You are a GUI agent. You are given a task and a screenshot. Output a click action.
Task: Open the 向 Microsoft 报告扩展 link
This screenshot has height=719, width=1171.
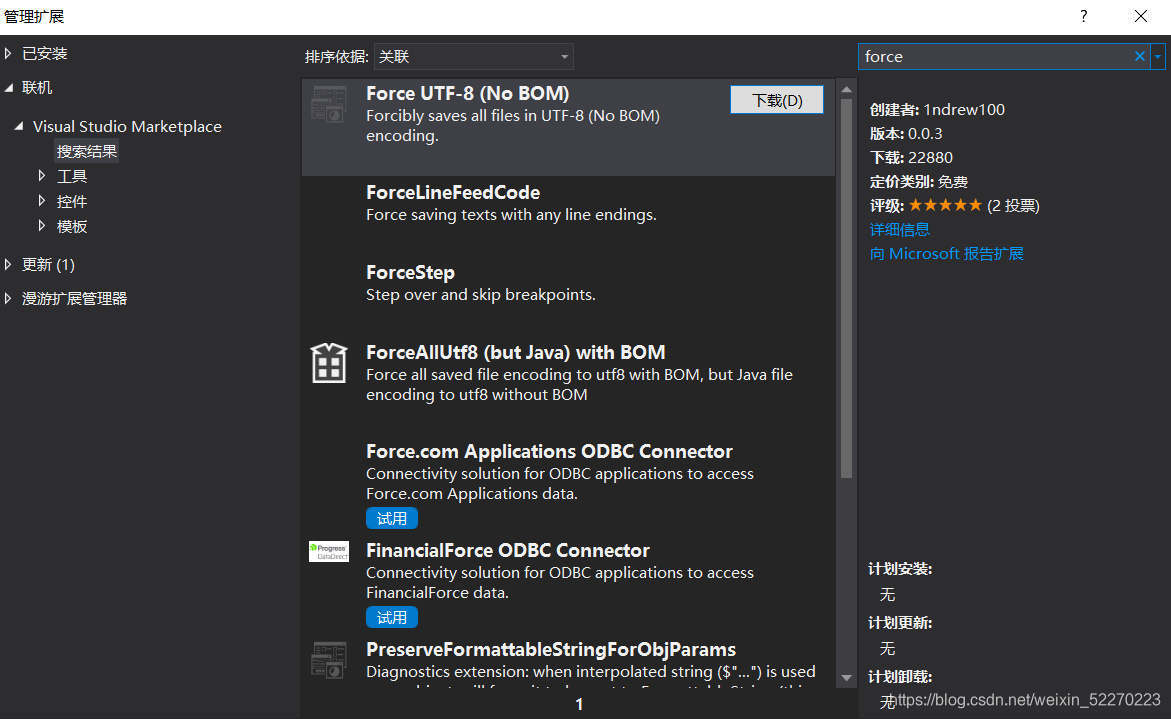click(946, 254)
